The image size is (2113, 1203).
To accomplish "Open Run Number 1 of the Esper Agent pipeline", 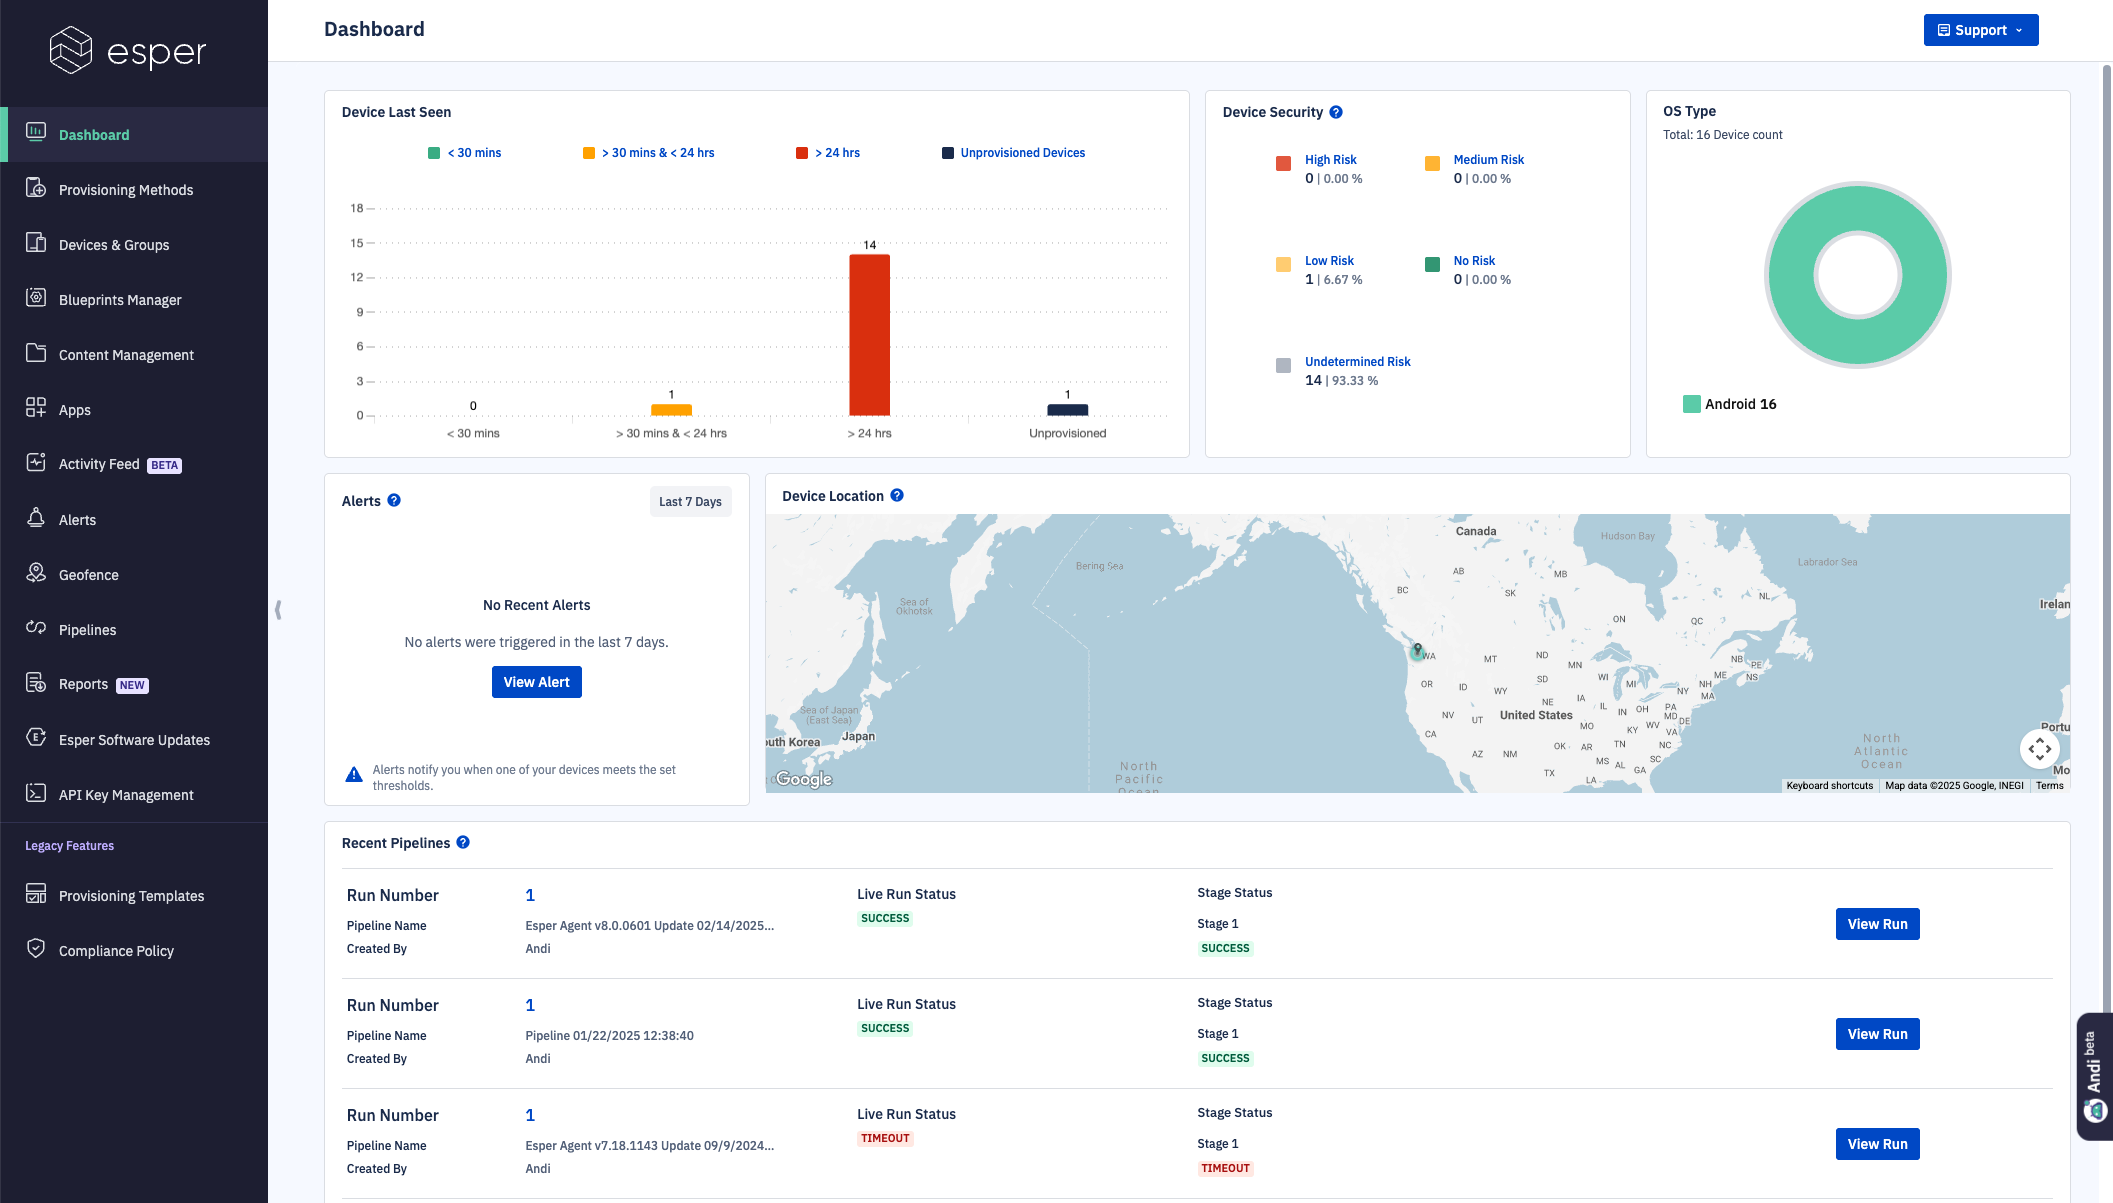I will pos(529,894).
